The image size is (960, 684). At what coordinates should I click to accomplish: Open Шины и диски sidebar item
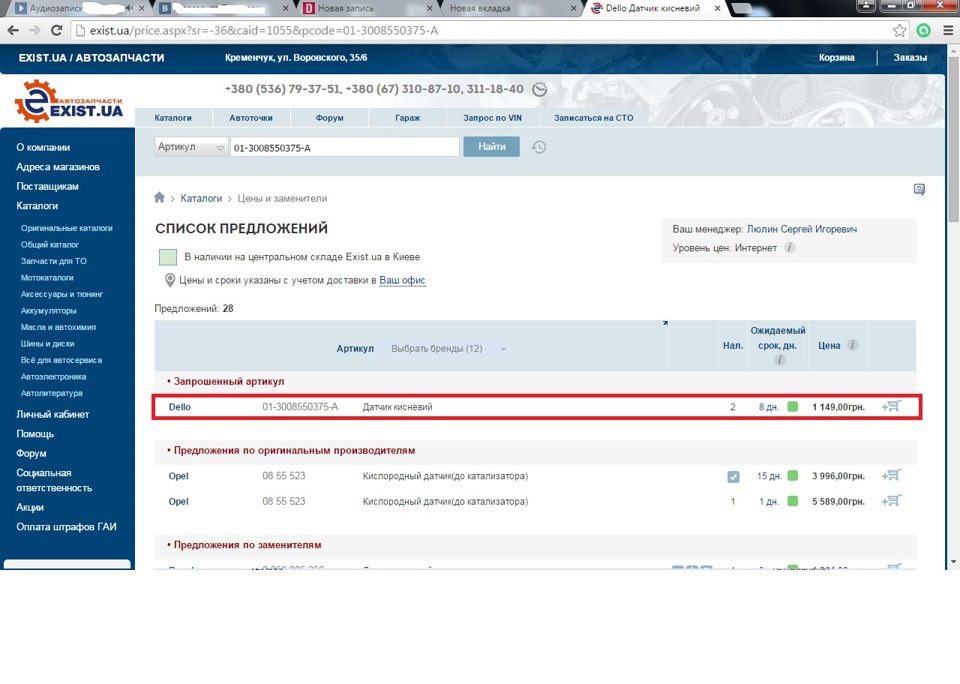click(x=47, y=344)
